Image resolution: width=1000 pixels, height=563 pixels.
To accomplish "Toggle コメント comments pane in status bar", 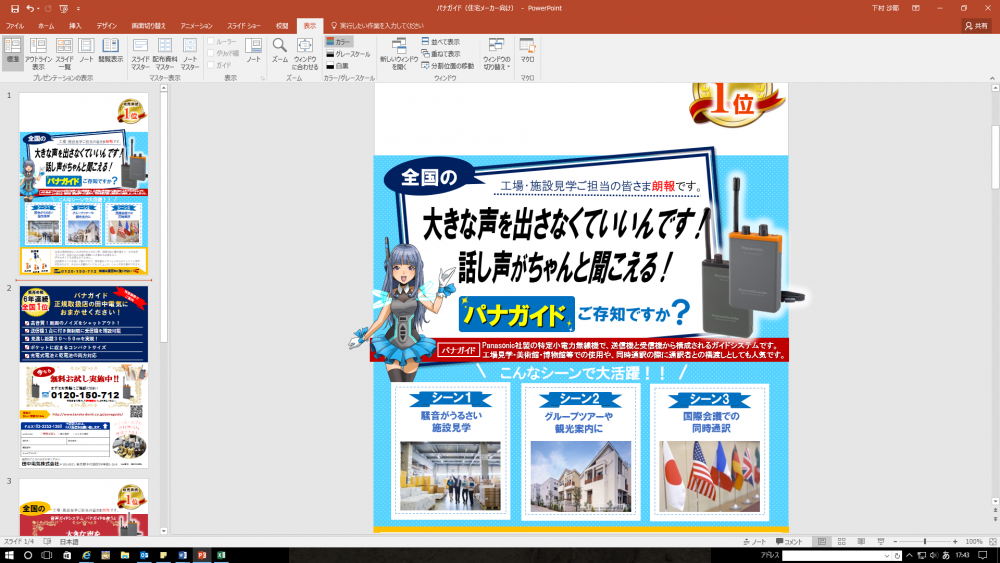I will pos(790,541).
